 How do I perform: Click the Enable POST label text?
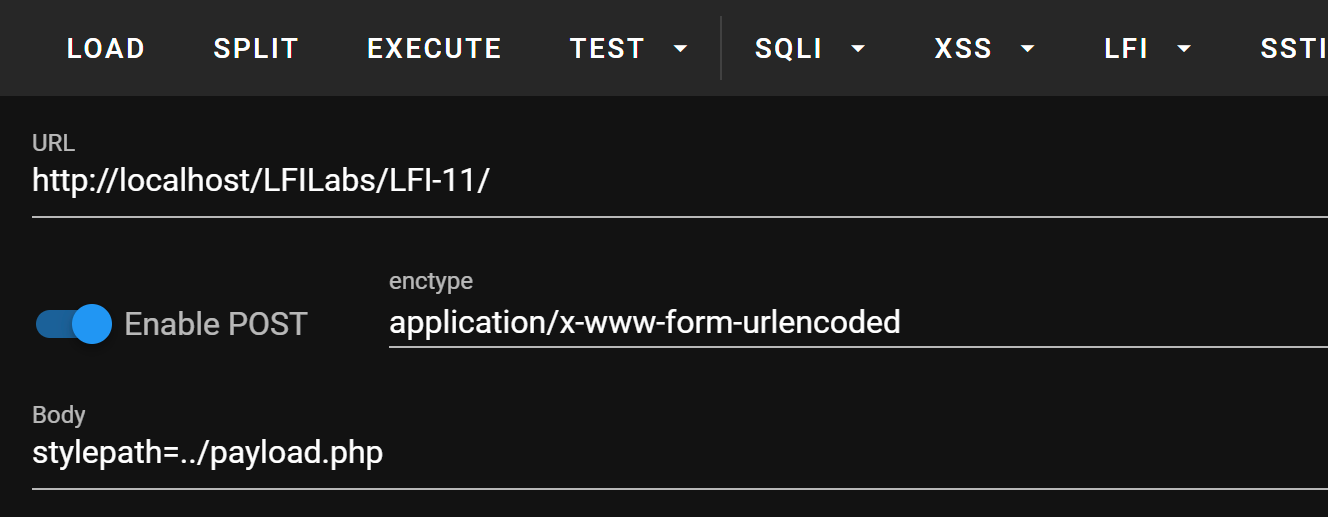coord(216,324)
